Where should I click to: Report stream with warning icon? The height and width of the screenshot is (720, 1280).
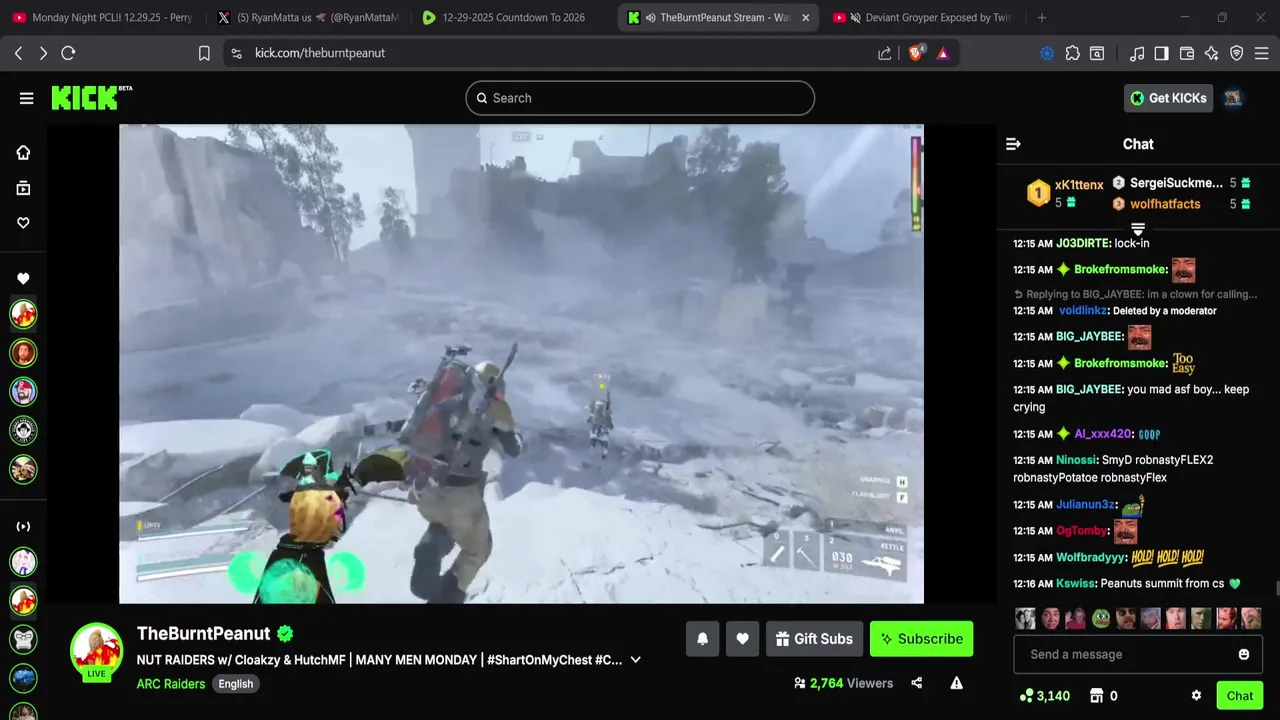pos(956,683)
